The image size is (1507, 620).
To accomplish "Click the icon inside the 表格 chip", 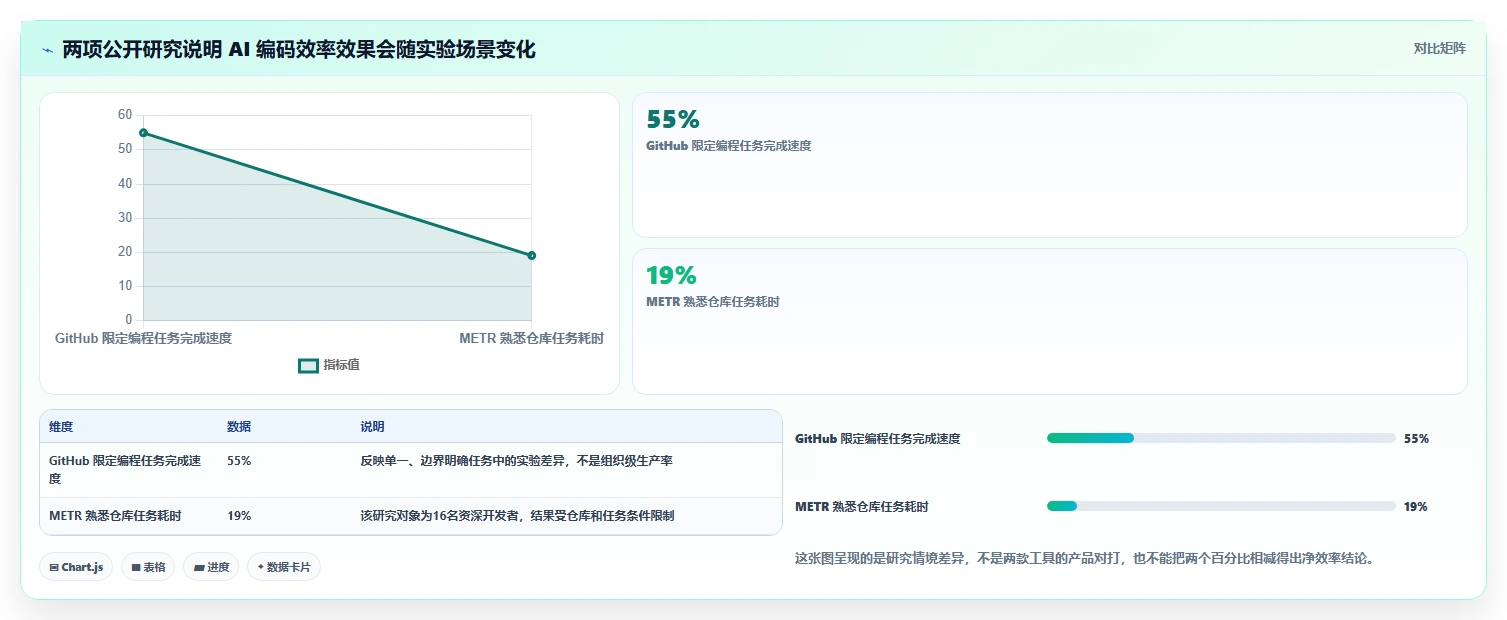I will pos(136,567).
